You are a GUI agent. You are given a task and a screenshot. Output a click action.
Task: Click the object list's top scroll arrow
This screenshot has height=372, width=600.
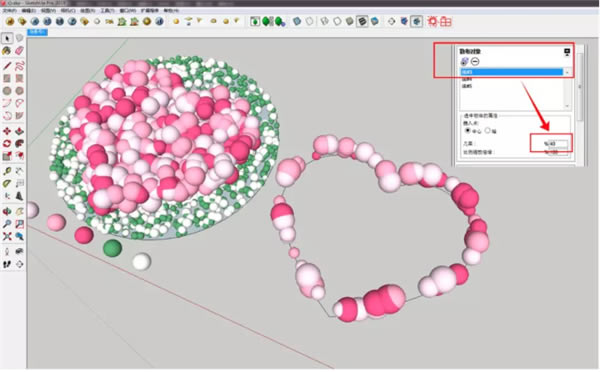(x=567, y=72)
